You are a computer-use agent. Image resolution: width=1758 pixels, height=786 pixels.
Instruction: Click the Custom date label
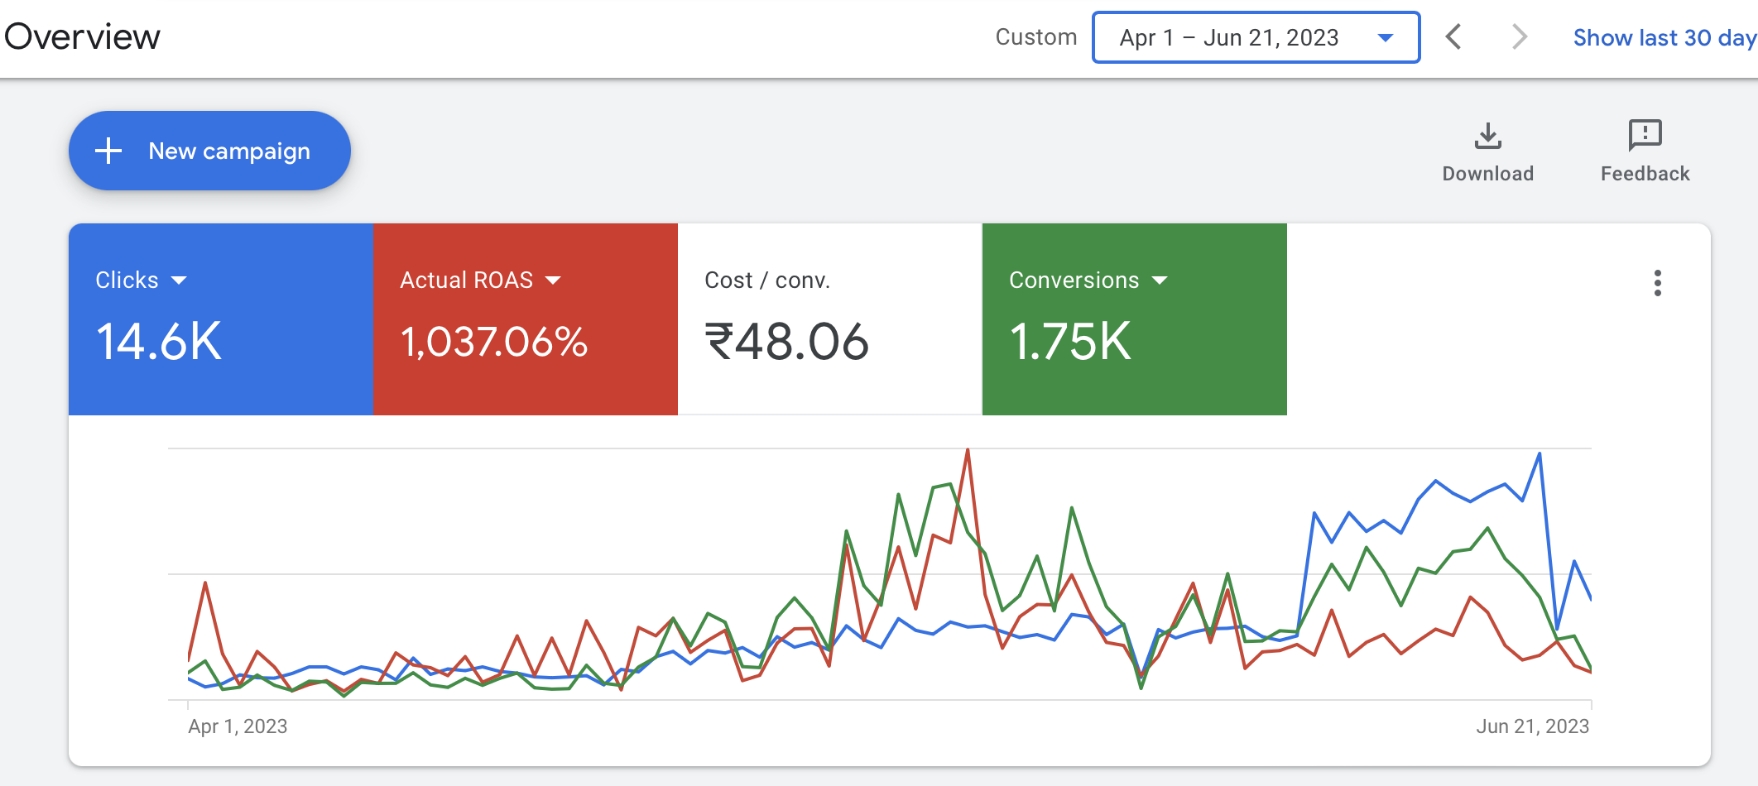[1036, 37]
